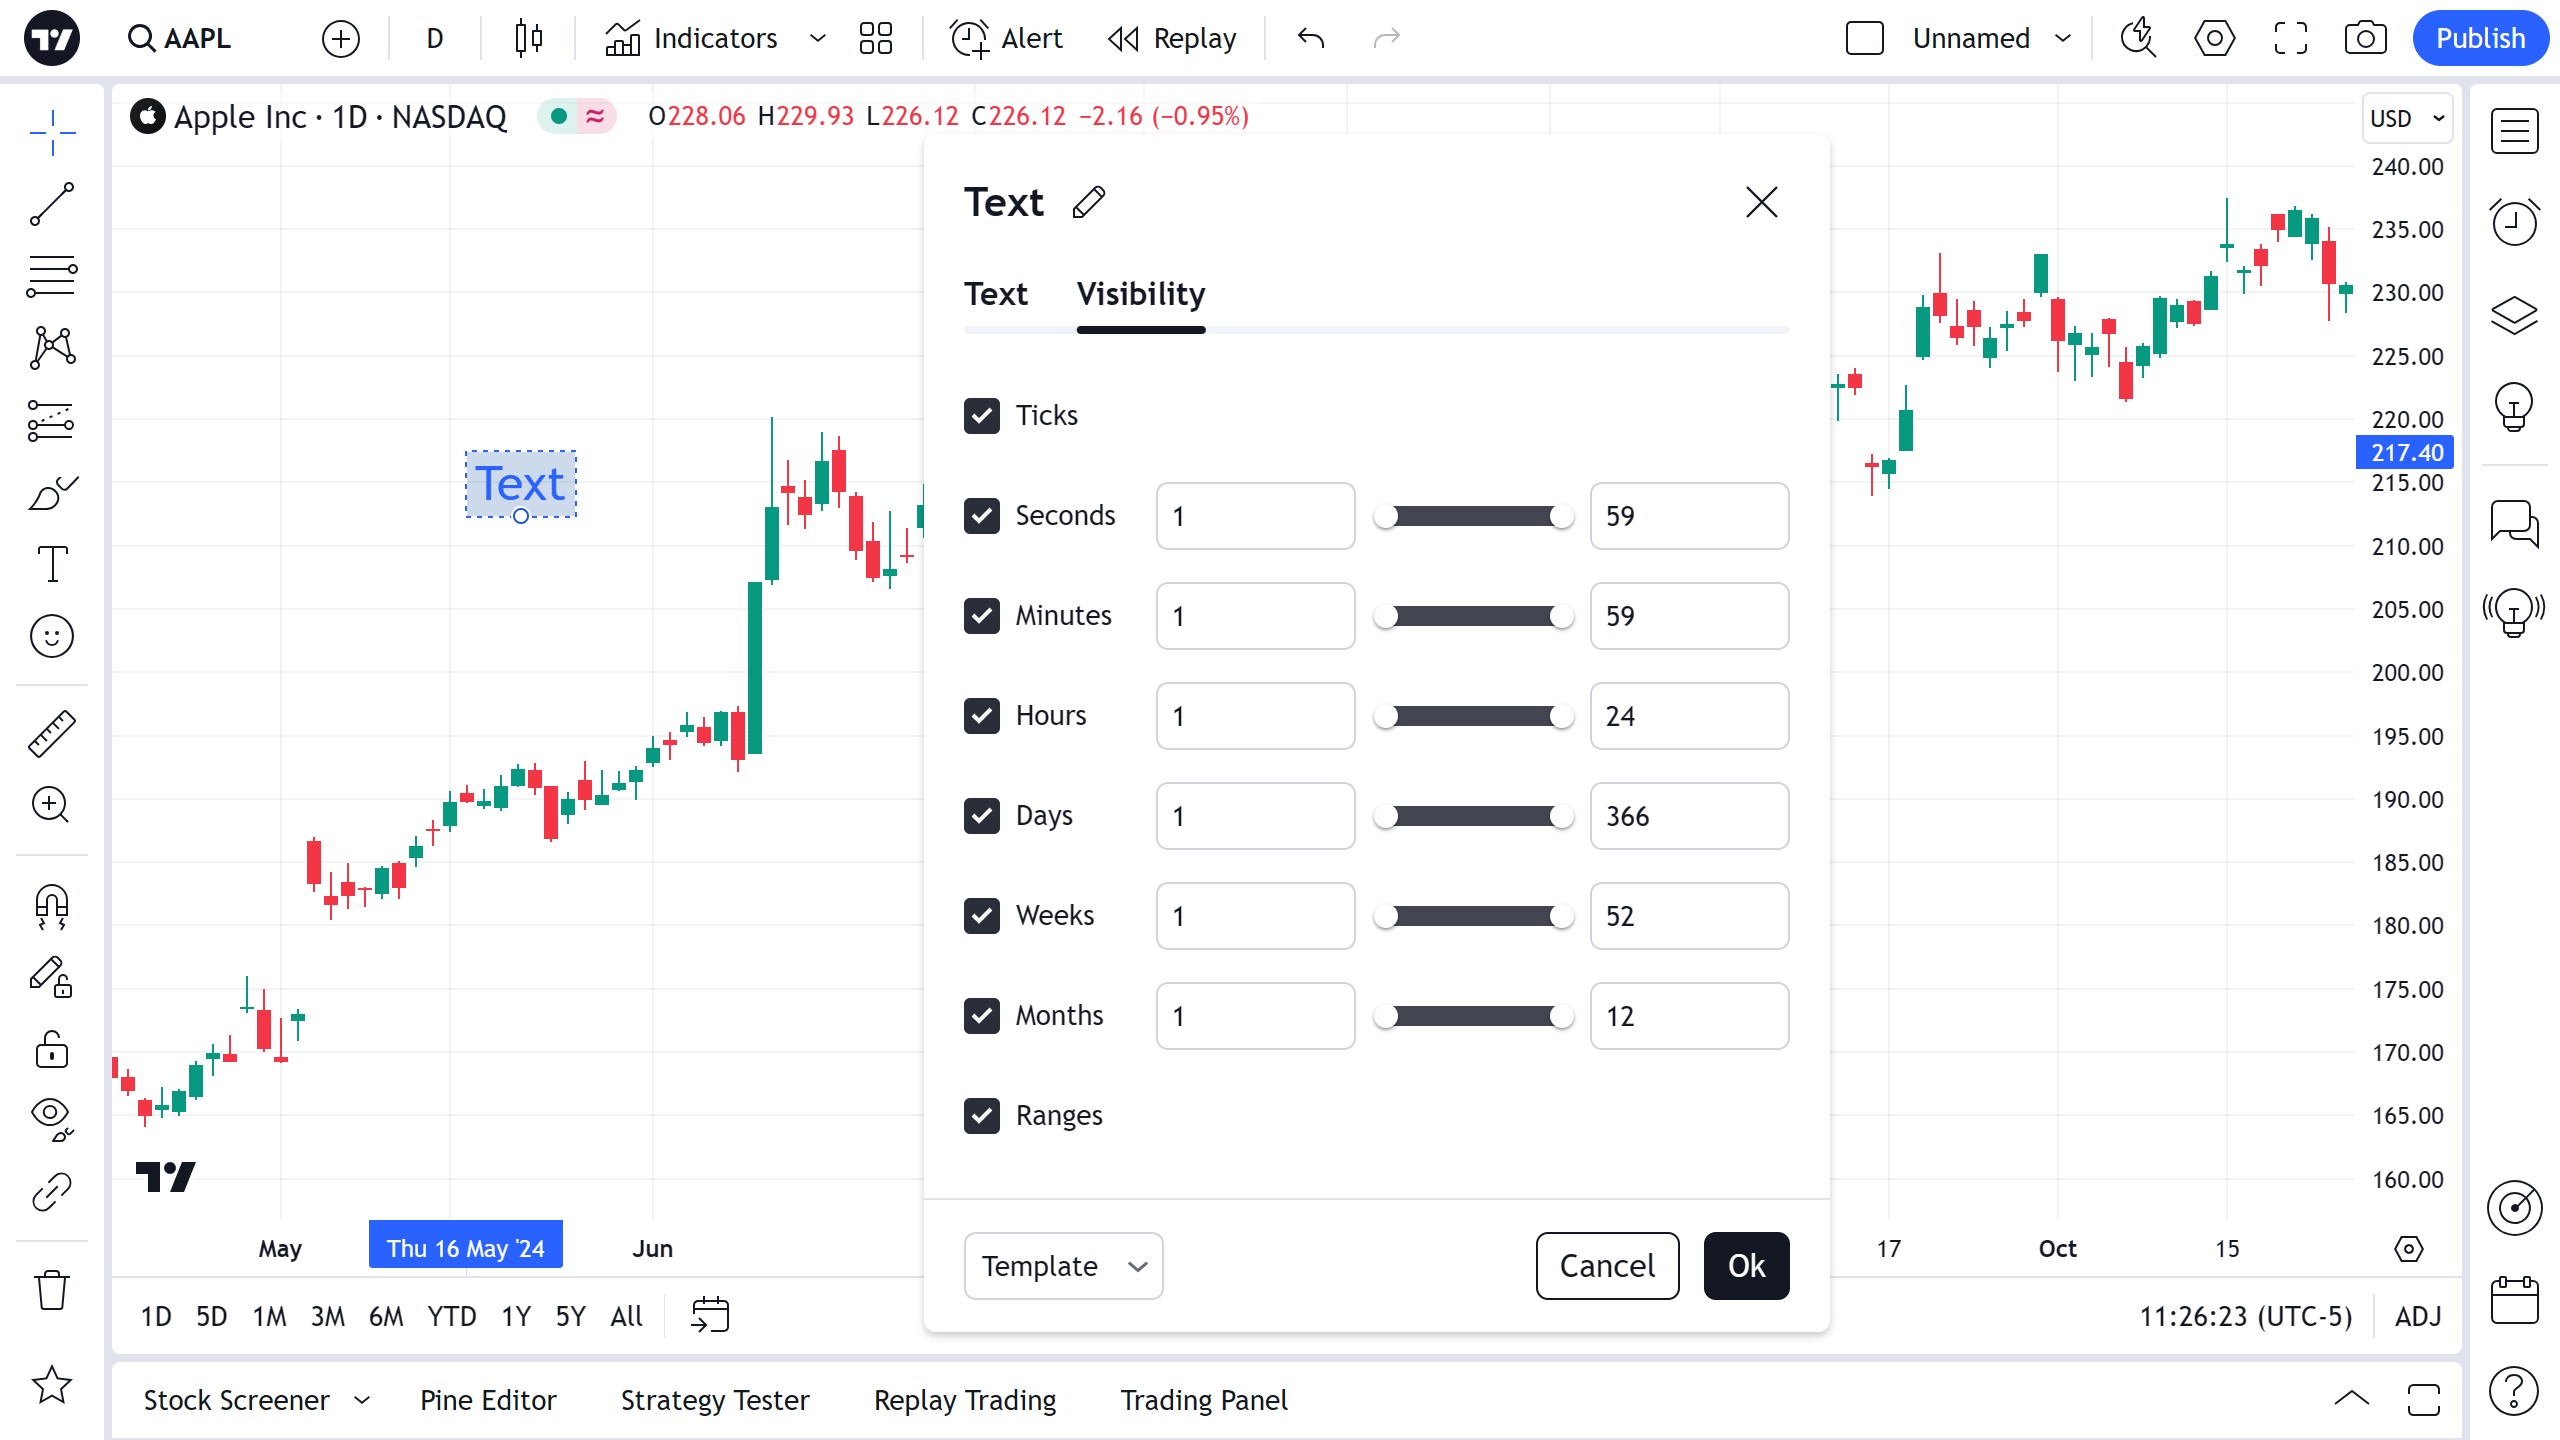Take a snapshot with camera icon
This screenshot has width=2560, height=1440.
click(x=2365, y=39)
